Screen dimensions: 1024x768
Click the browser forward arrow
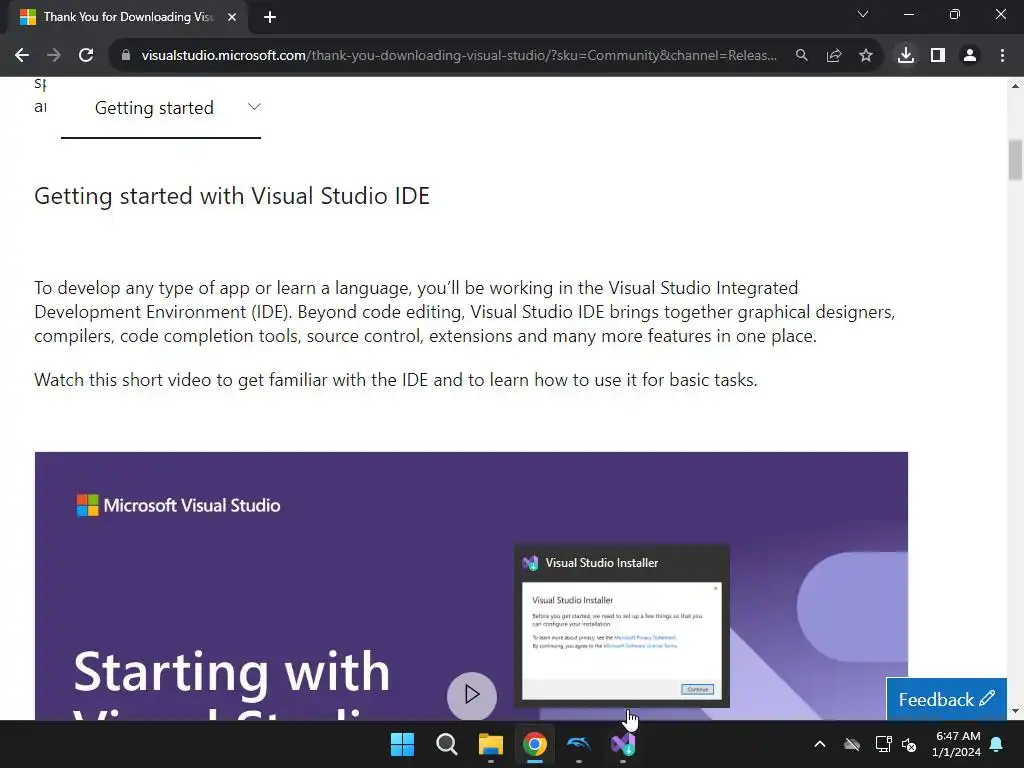pyautogui.click(x=54, y=56)
